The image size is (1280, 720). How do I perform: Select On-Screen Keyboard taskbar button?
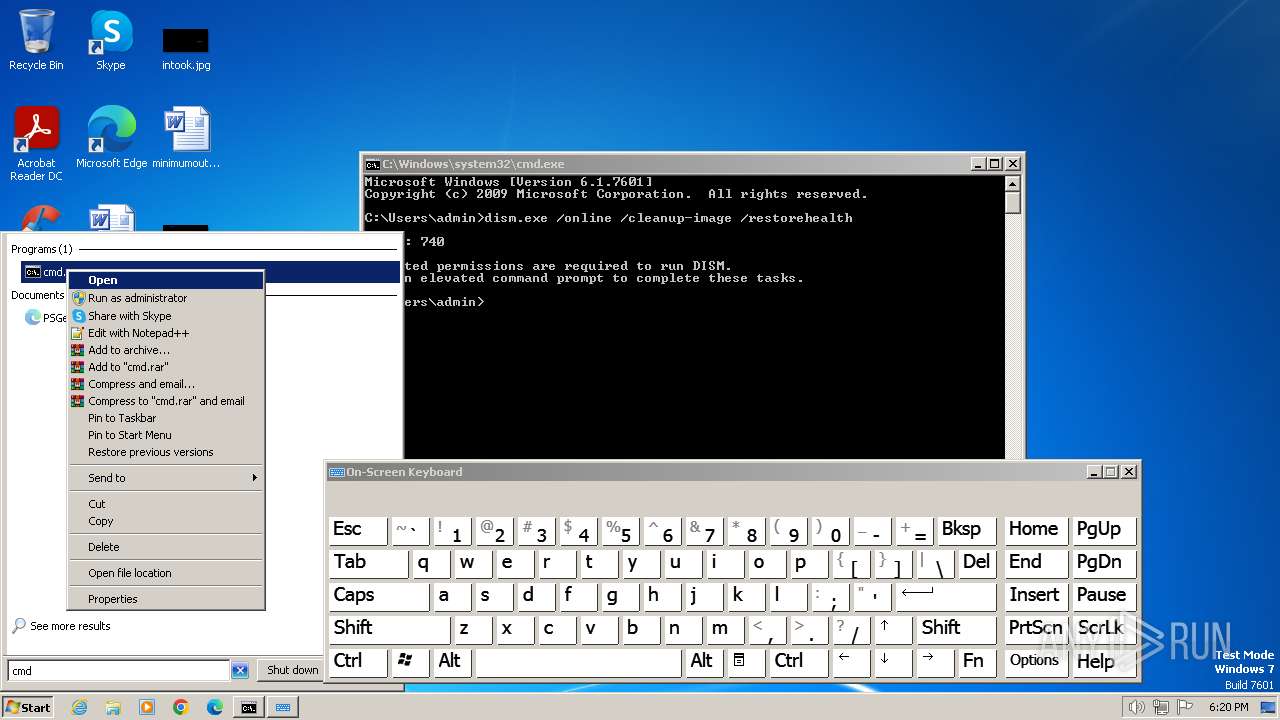click(282, 707)
